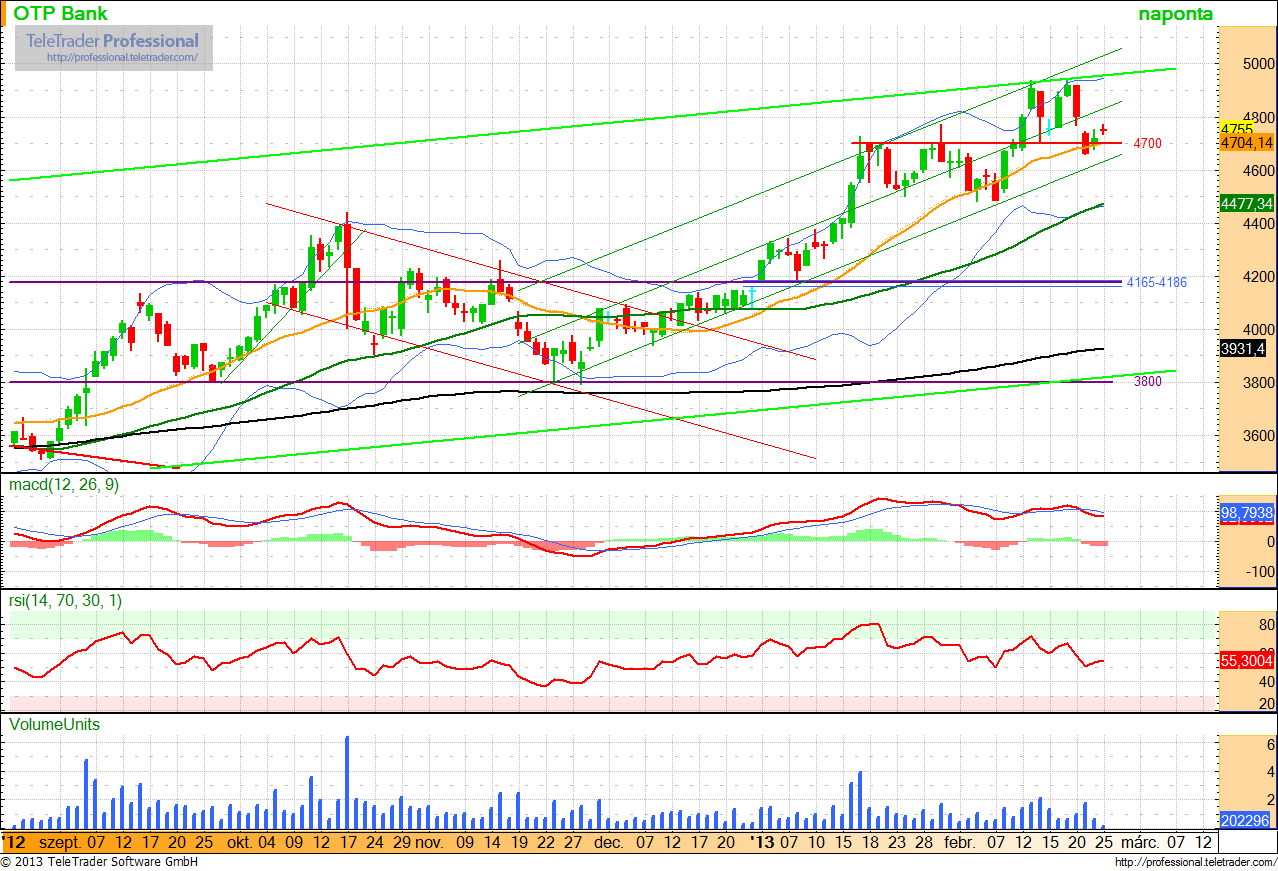Click the MACD value tag 98,7938
1278x871 pixels.
1247,513
